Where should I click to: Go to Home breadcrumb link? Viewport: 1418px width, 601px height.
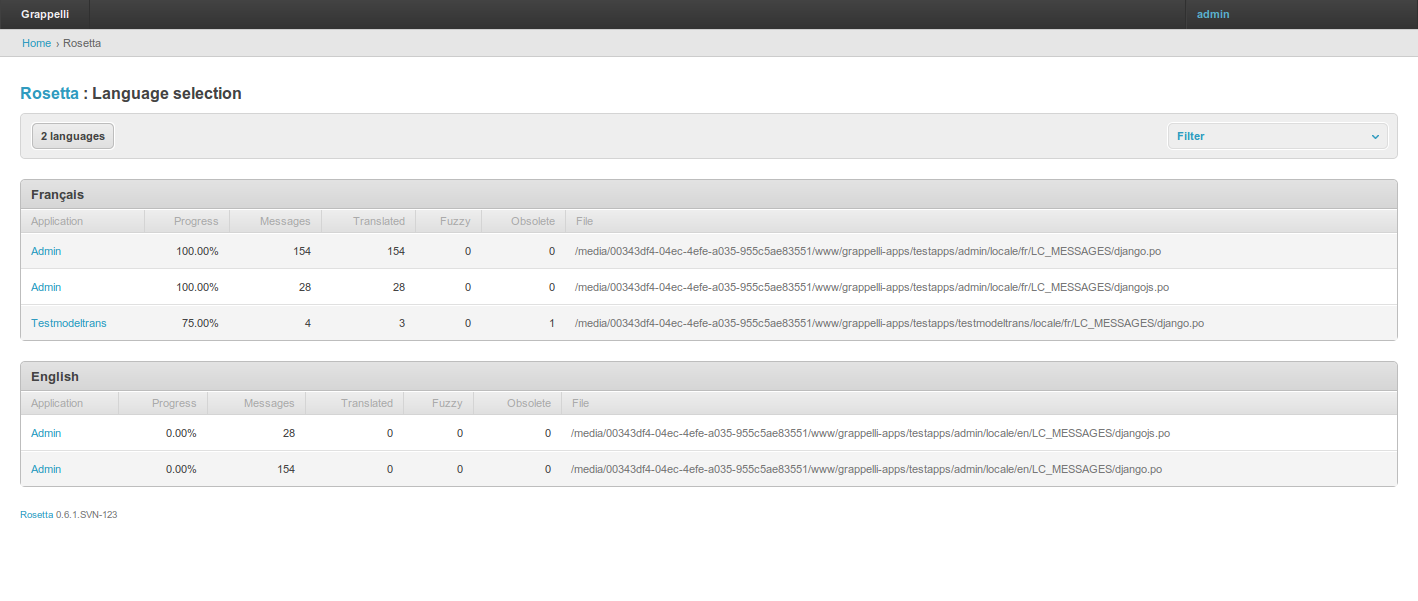pyautogui.click(x=36, y=43)
